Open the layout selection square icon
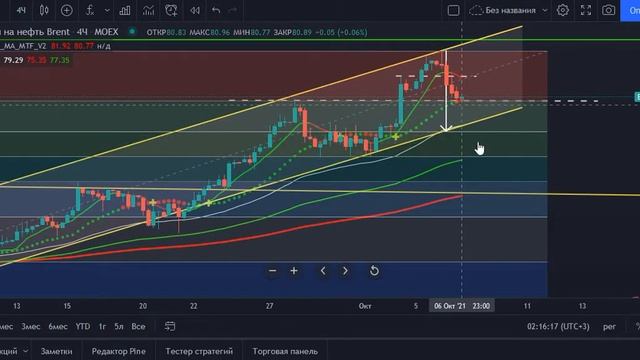This screenshot has height=360, width=640. [x=453, y=10]
